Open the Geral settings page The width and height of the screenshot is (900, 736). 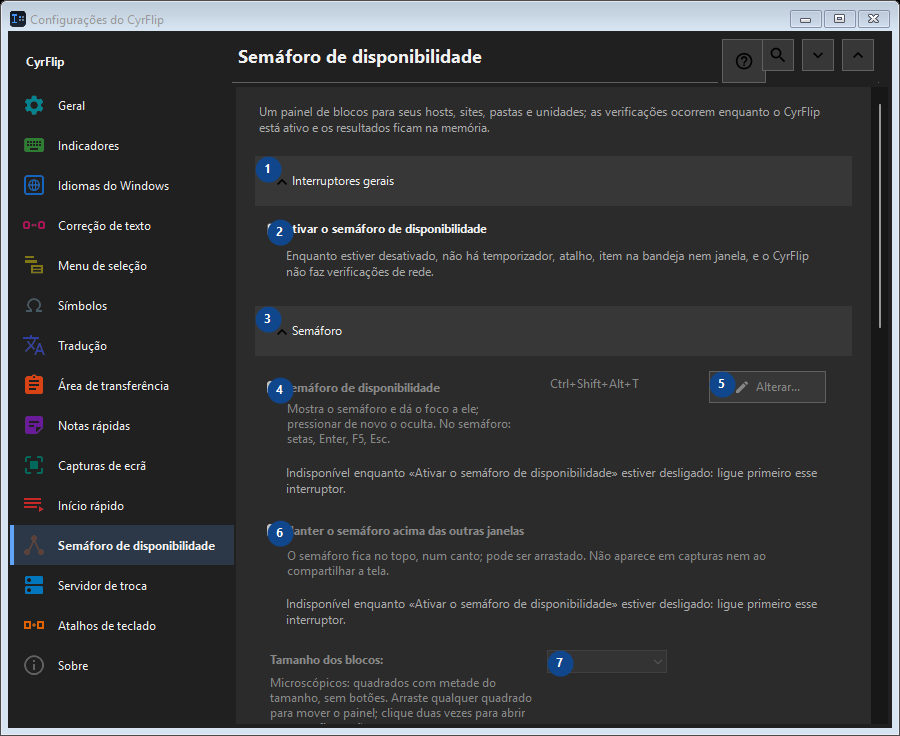[122, 106]
